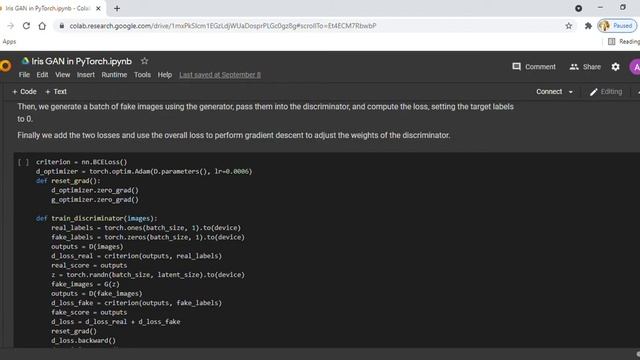Click the 'reset_grad()' call line
The image size is (640, 360).
pyautogui.click(x=74, y=331)
